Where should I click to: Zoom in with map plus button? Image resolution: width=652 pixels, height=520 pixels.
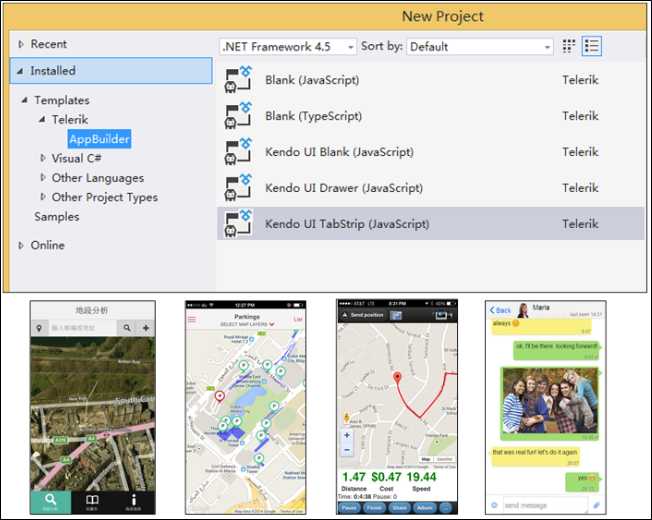point(347,435)
